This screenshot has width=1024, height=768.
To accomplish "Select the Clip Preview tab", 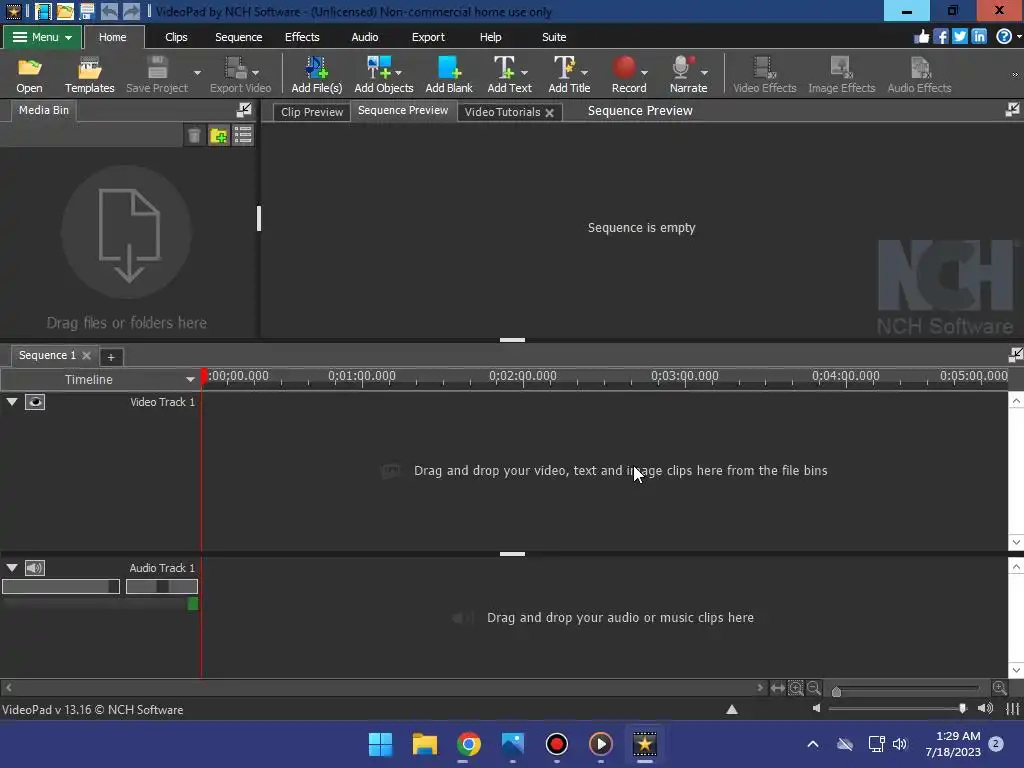I will pos(312,112).
